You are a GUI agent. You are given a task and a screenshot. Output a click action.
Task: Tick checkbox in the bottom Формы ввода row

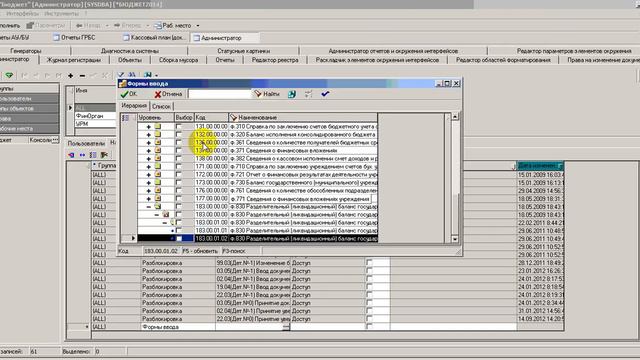(369, 327)
